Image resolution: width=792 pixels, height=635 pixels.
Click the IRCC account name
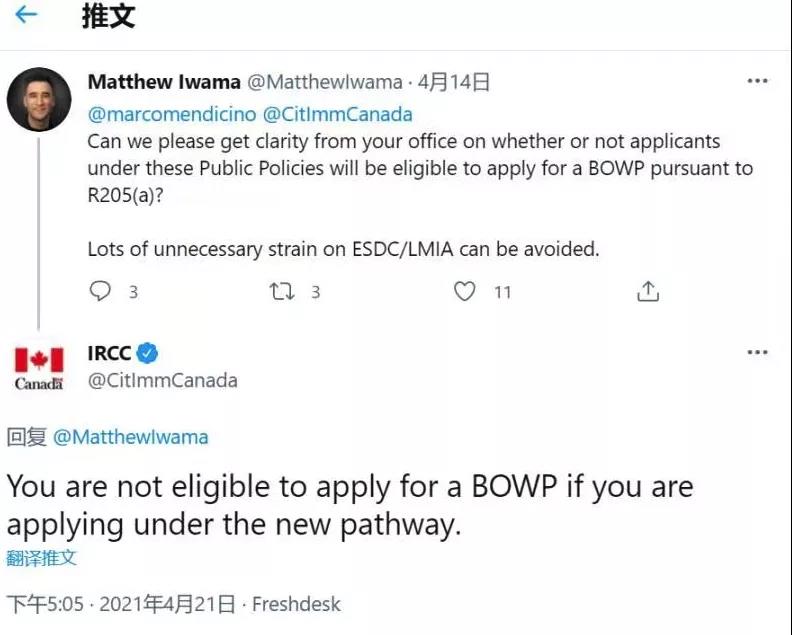109,352
